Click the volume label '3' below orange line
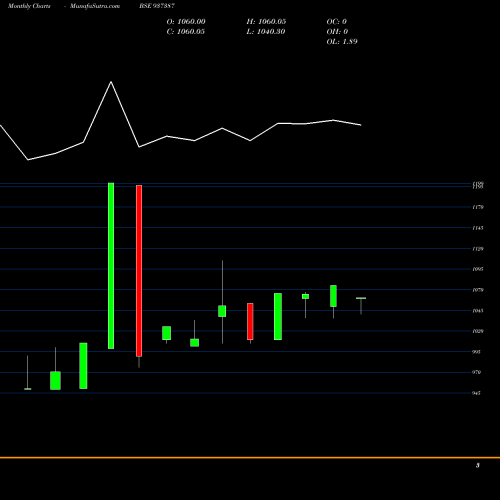Viewport: 500px width, 500px height. [478, 465]
